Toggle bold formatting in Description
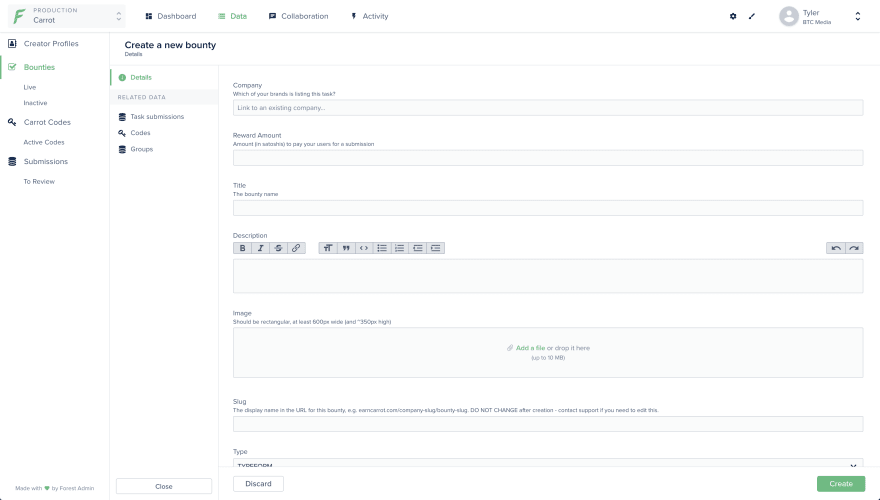The height and width of the screenshot is (500, 880). coord(242,248)
